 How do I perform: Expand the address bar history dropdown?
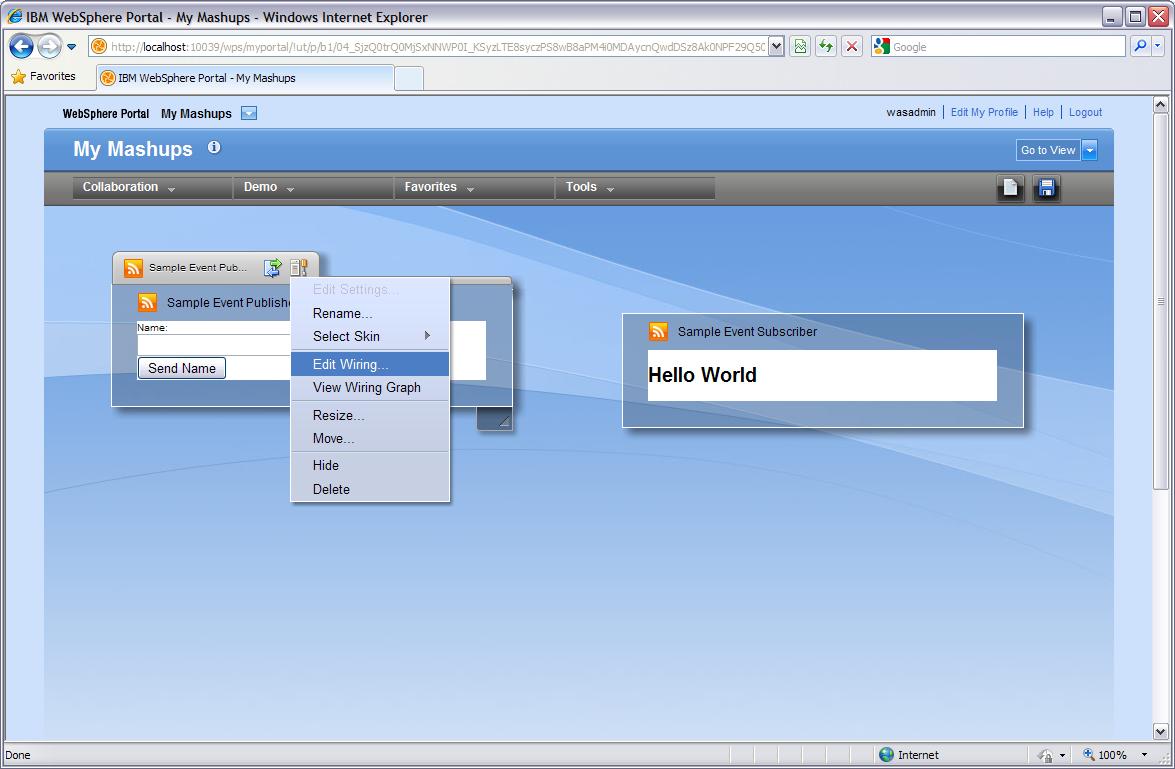coord(776,46)
